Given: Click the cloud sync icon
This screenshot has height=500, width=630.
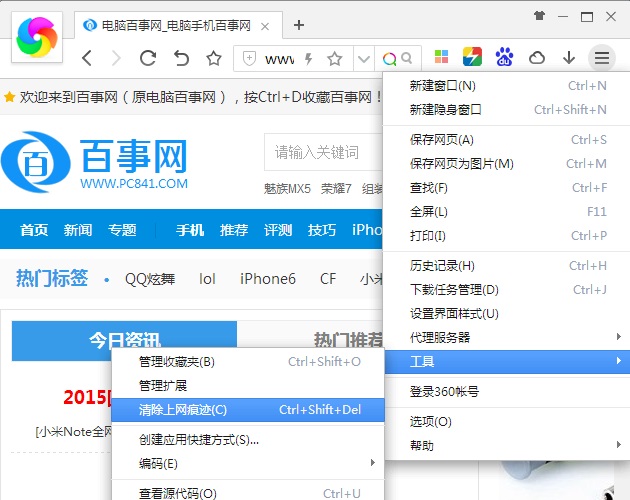Looking at the screenshot, I should click(537, 58).
